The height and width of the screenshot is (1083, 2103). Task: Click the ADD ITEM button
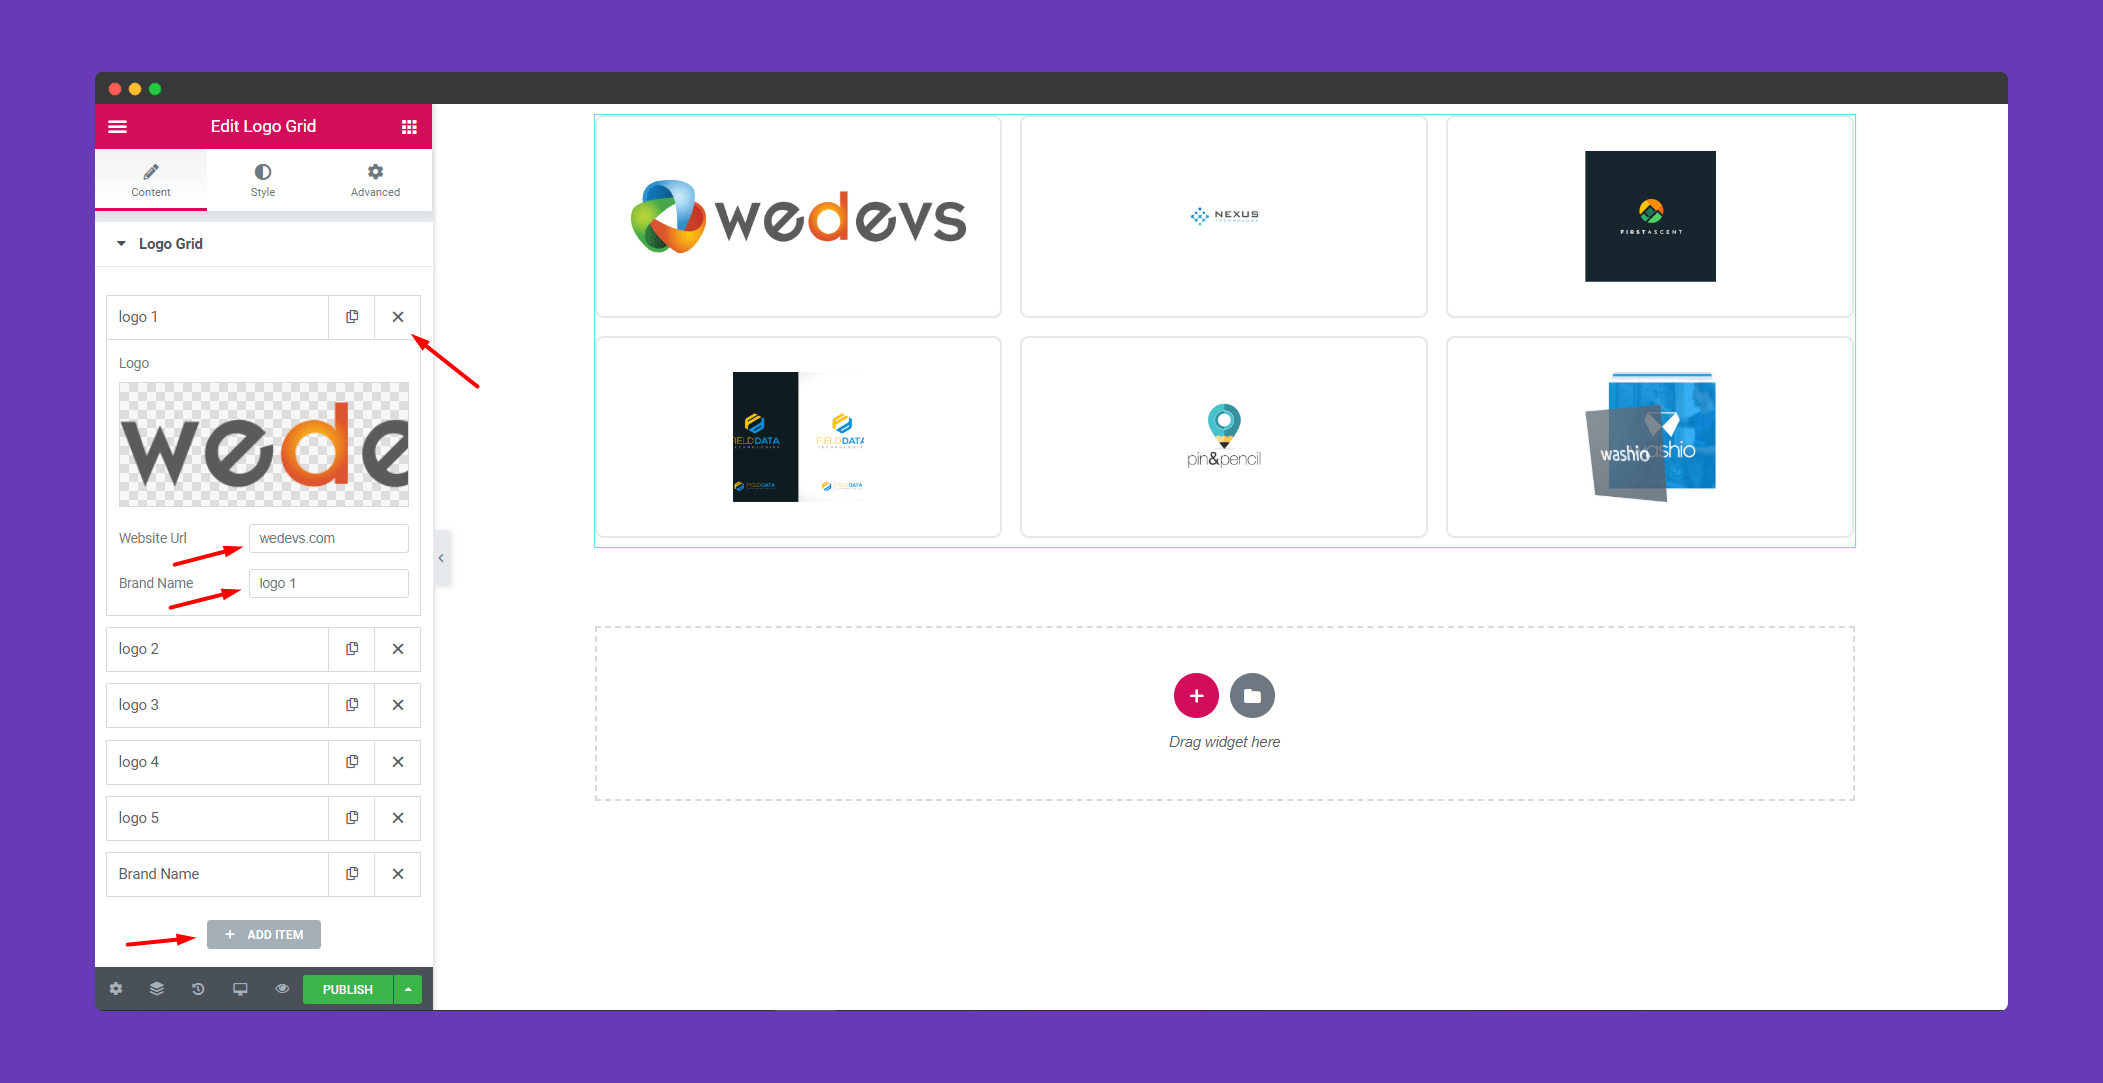tap(264, 934)
